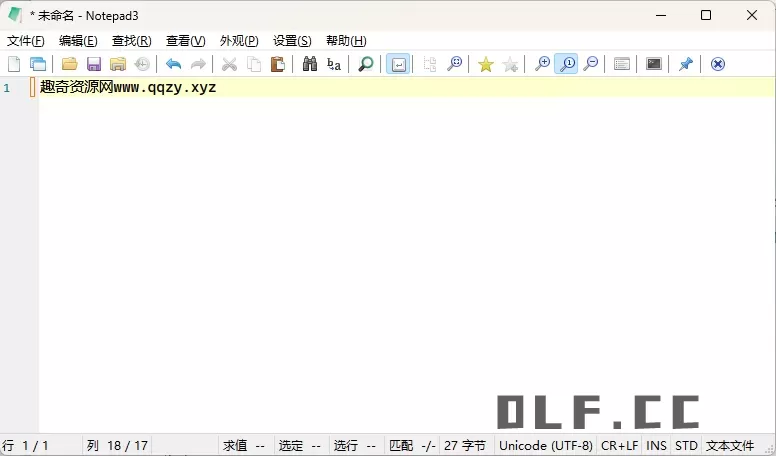Click line number 1 in margin

(7, 88)
